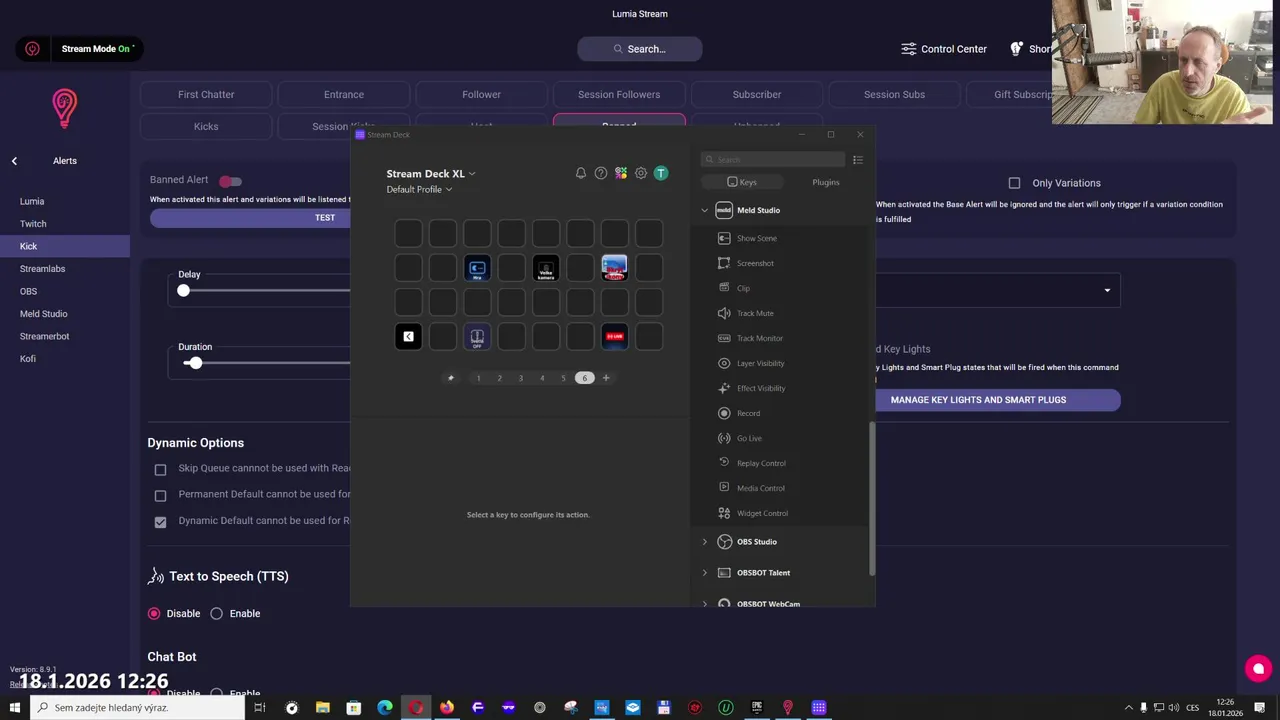This screenshot has height=720, width=1280.
Task: Open the Lumia dropdown arrow on the right
Action: [1107, 291]
